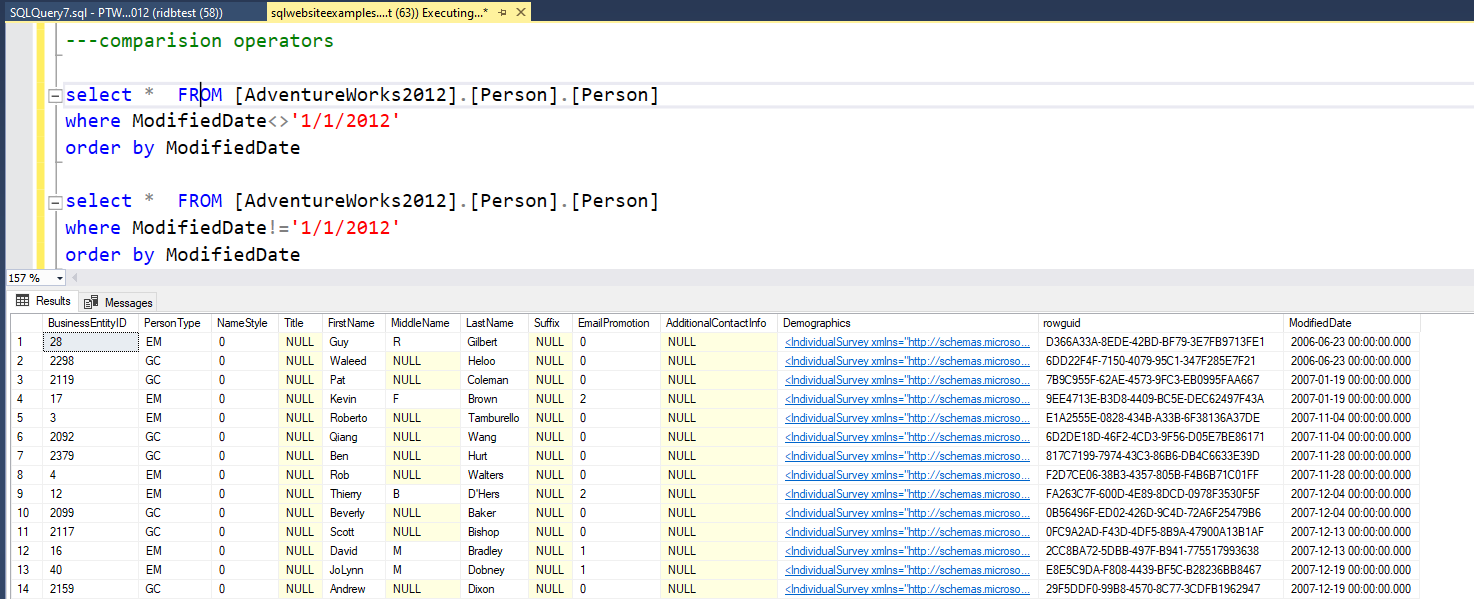Image resolution: width=1474 pixels, height=599 pixels.
Task: Click the Messages tab icon
Action: point(91,302)
